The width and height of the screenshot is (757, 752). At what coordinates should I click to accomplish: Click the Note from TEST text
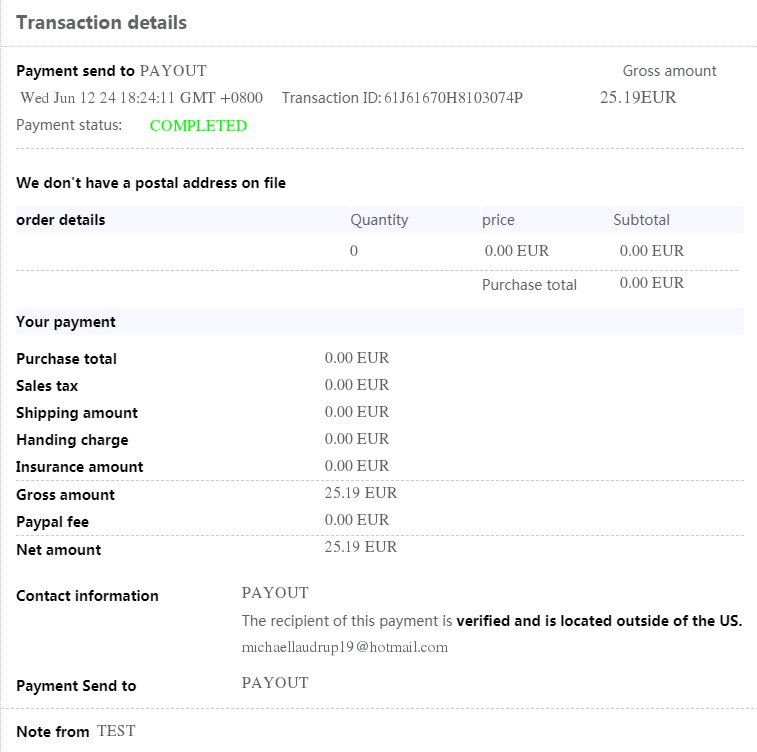[75, 731]
